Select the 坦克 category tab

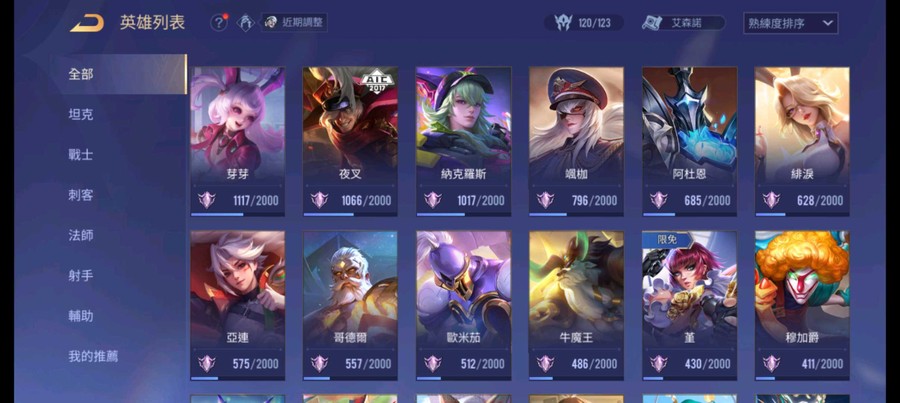[81, 115]
